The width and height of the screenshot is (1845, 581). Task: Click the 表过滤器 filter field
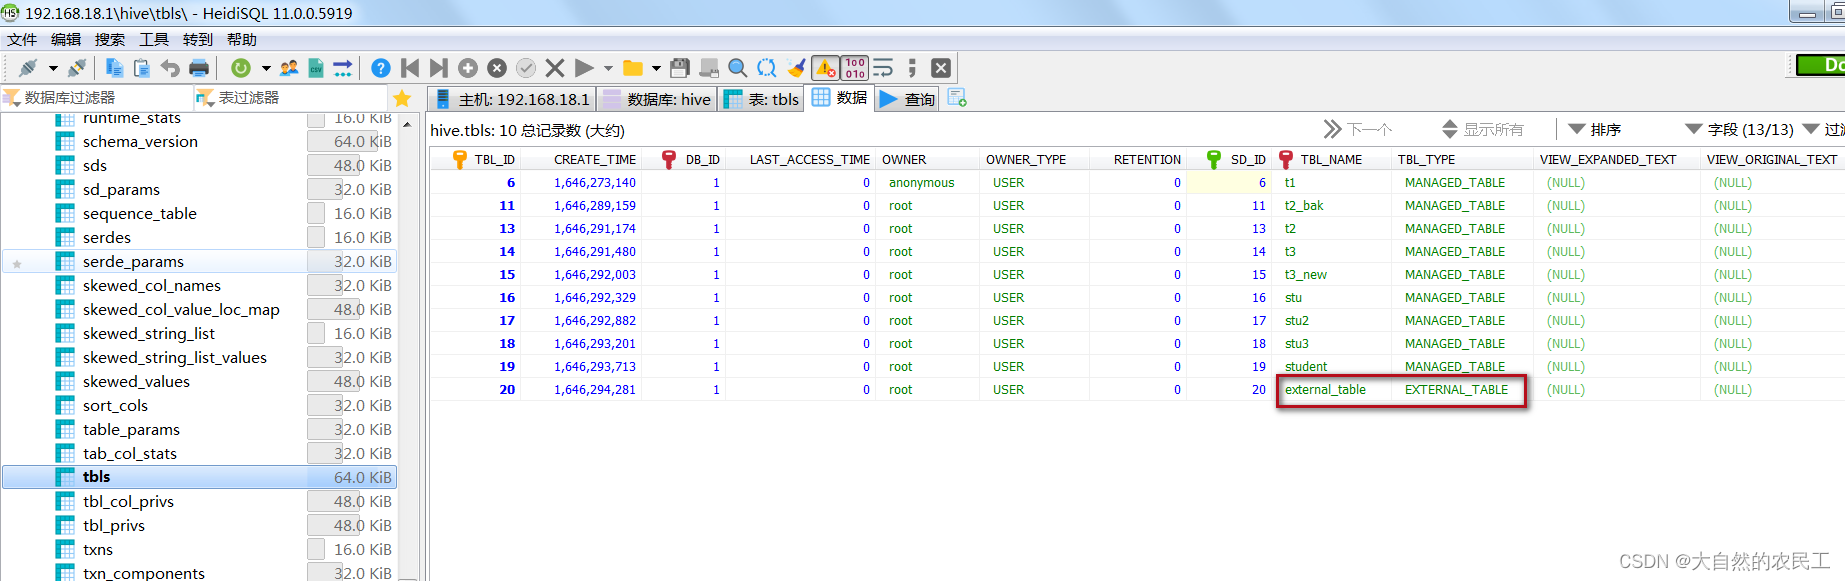pos(290,98)
